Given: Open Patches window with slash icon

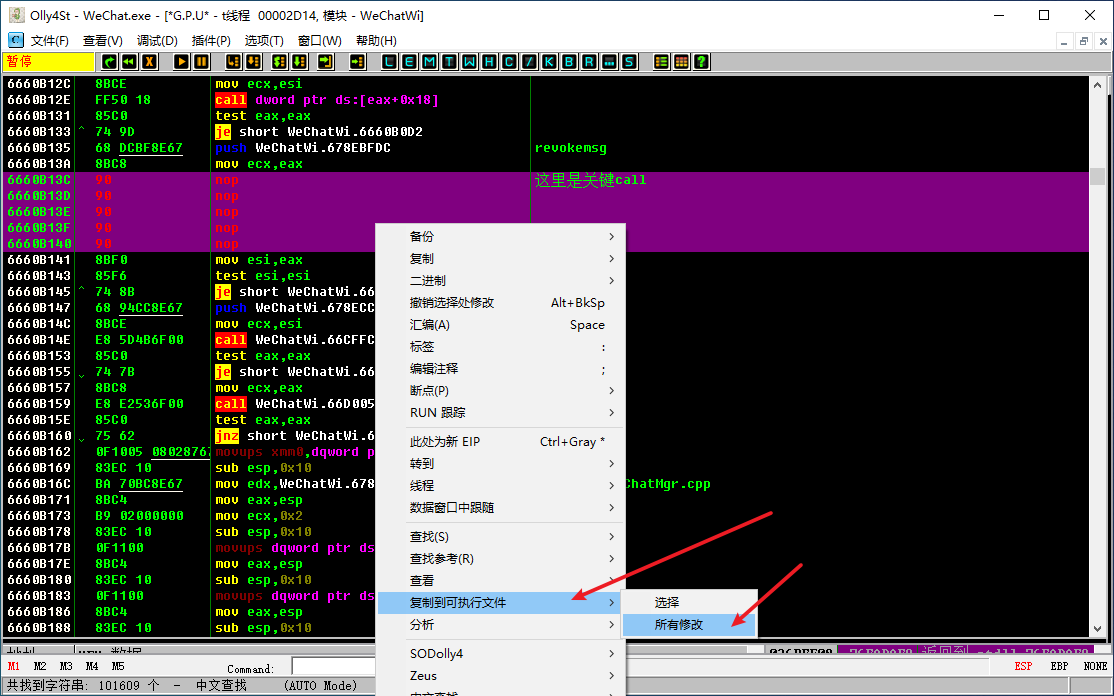Looking at the screenshot, I should 529,62.
